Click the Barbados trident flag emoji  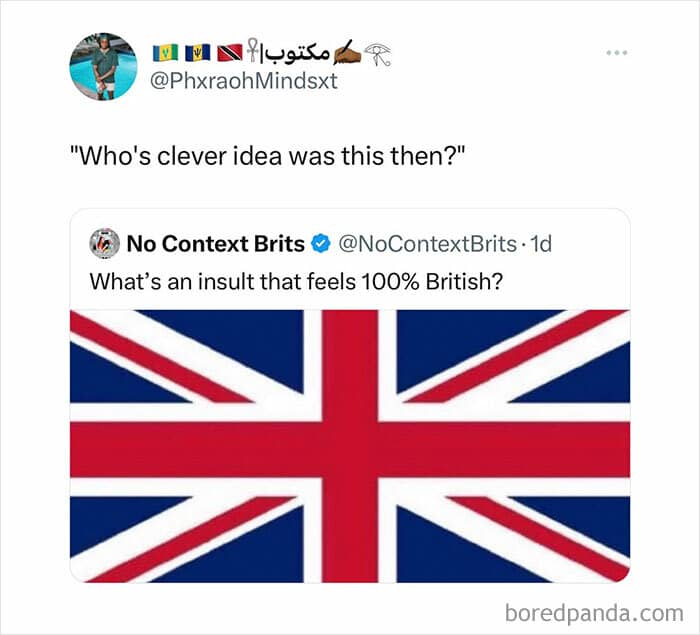(x=195, y=52)
